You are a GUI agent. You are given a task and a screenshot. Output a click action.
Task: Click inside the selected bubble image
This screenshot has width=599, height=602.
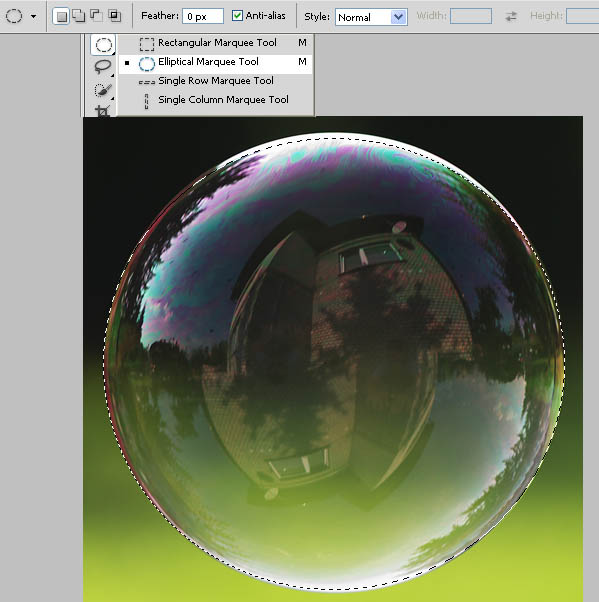pyautogui.click(x=334, y=363)
